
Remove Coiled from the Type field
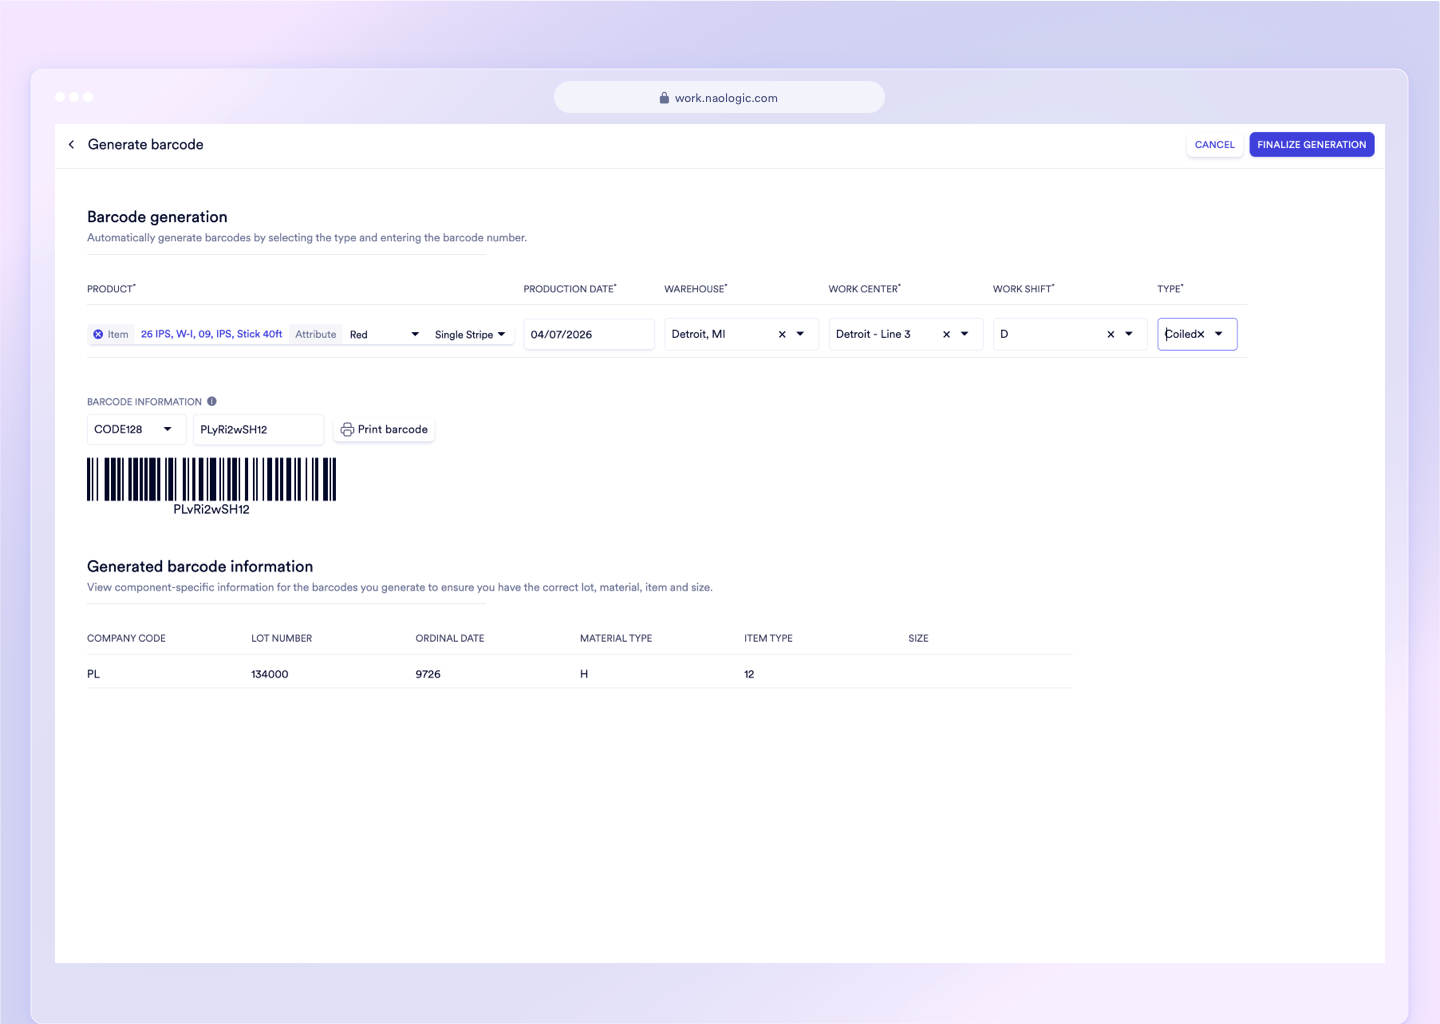(x=1199, y=333)
